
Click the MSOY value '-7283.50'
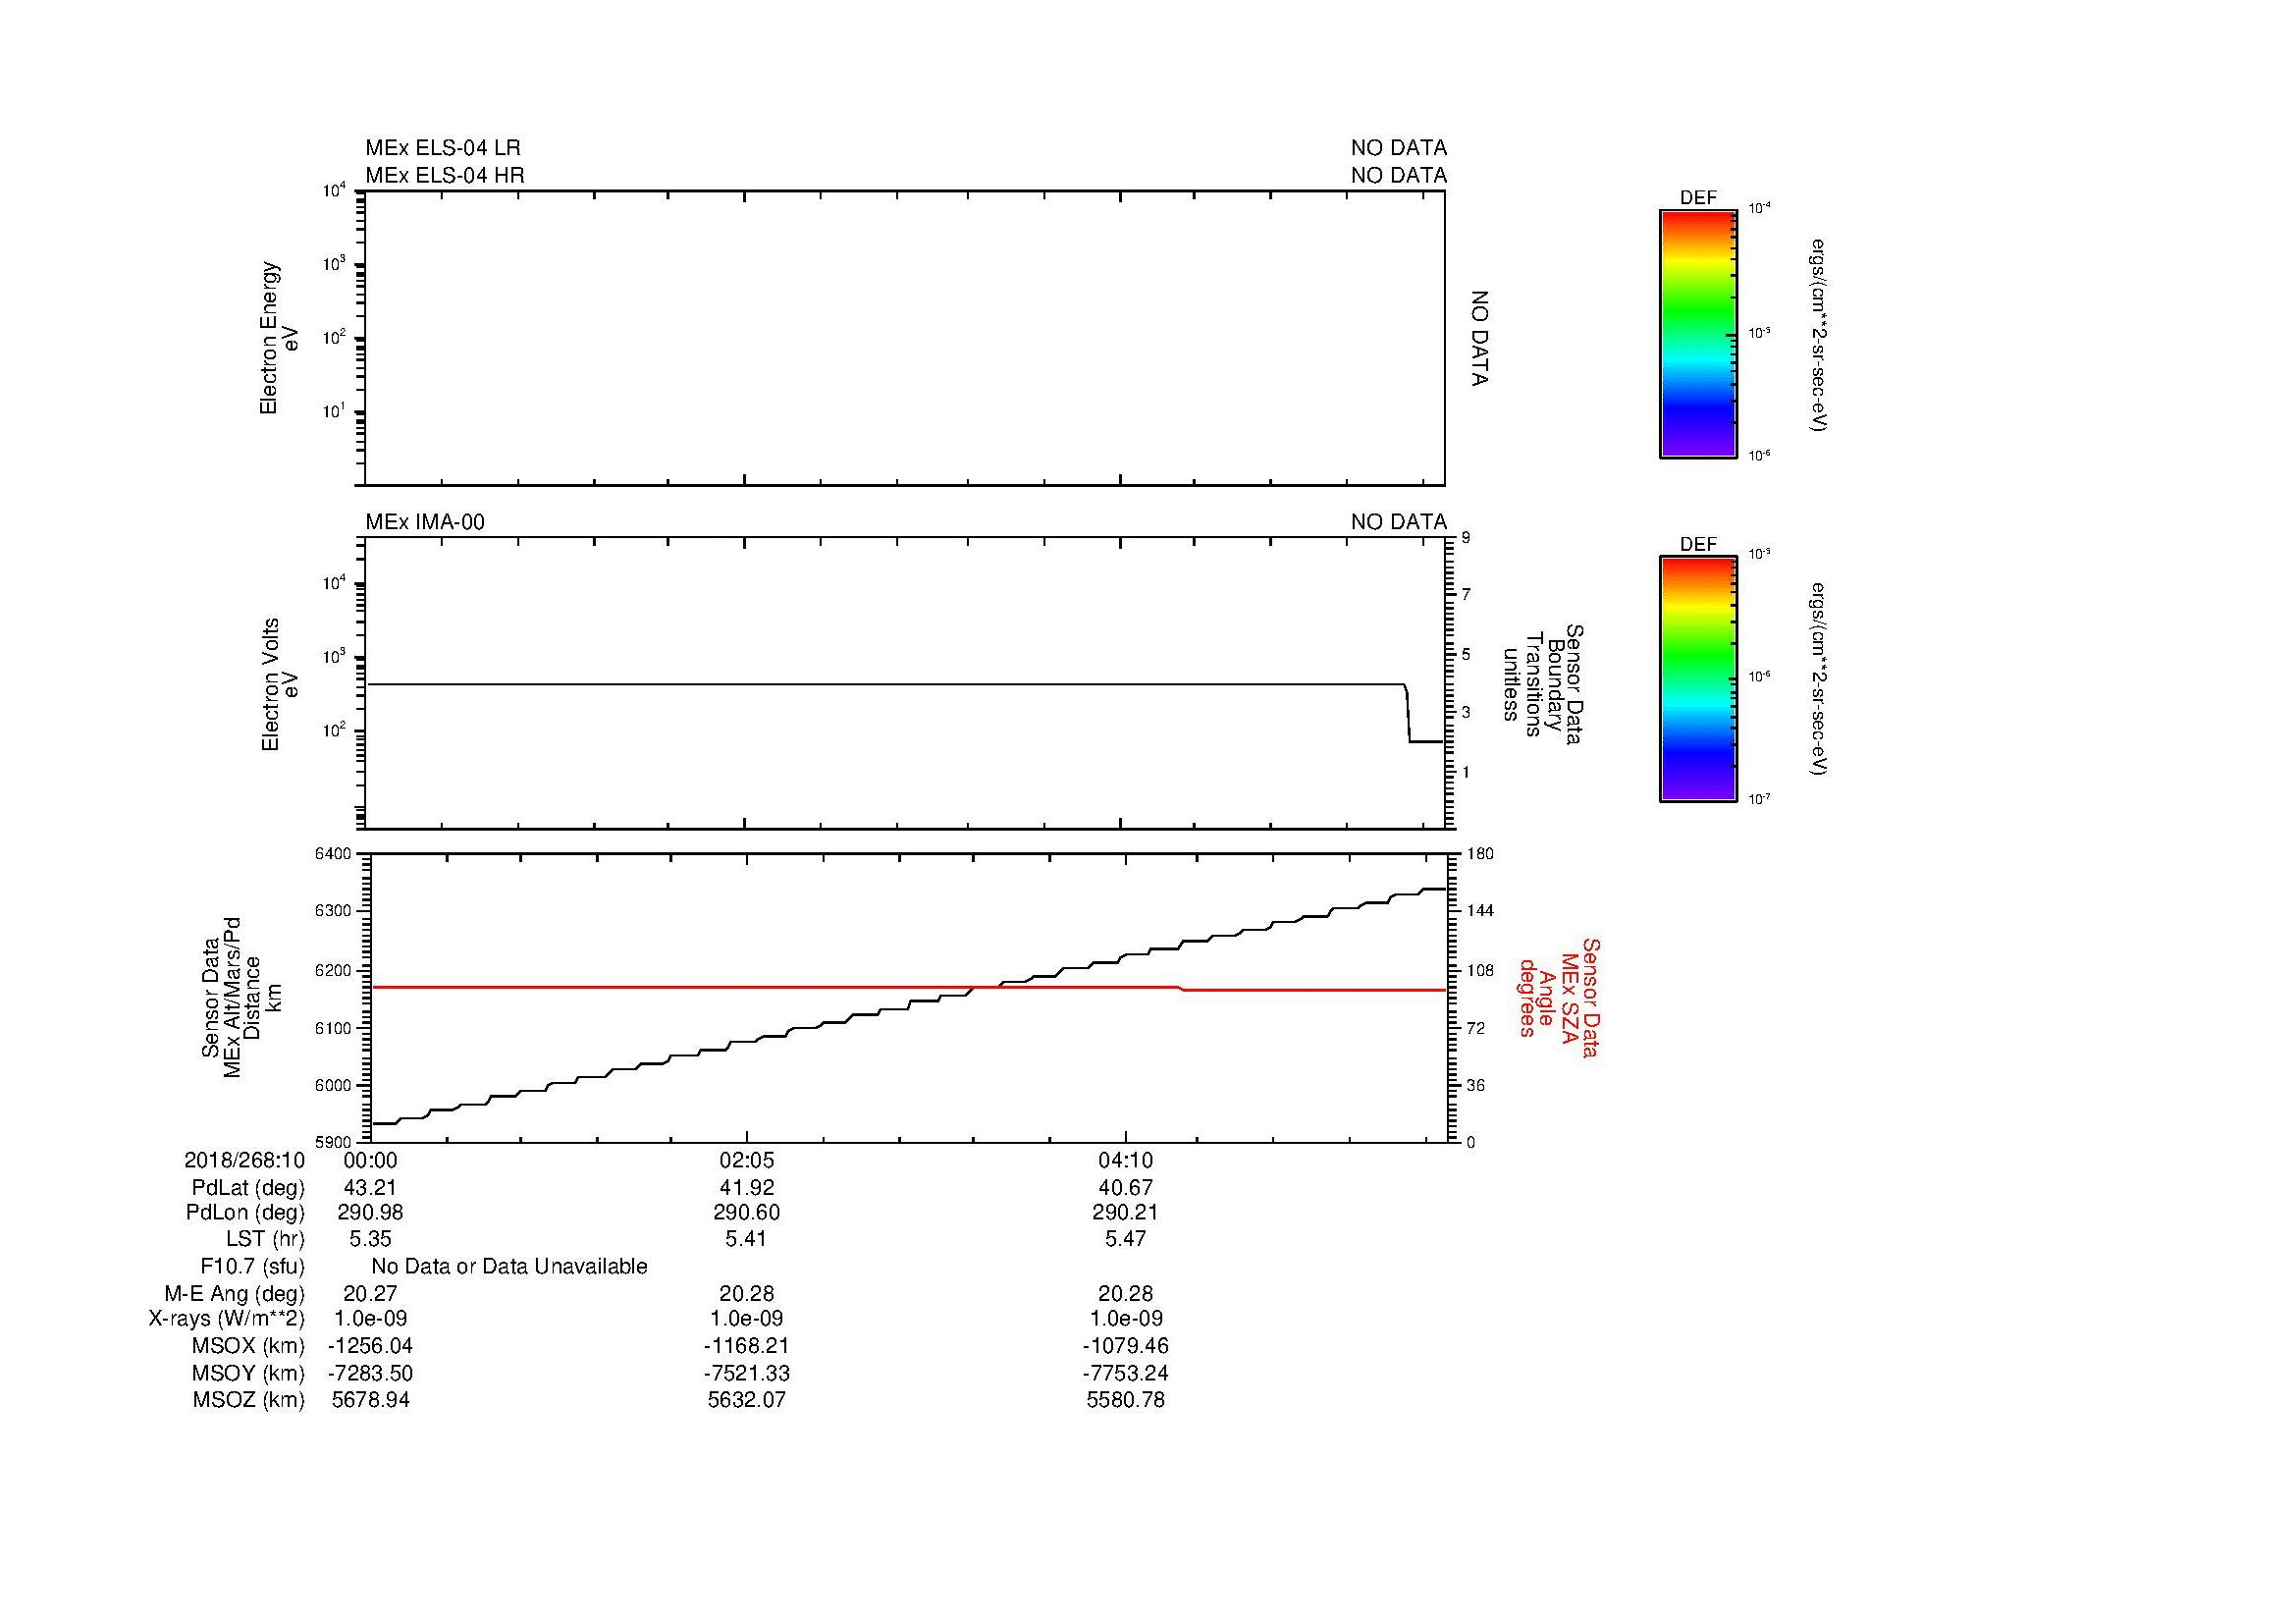(370, 1373)
